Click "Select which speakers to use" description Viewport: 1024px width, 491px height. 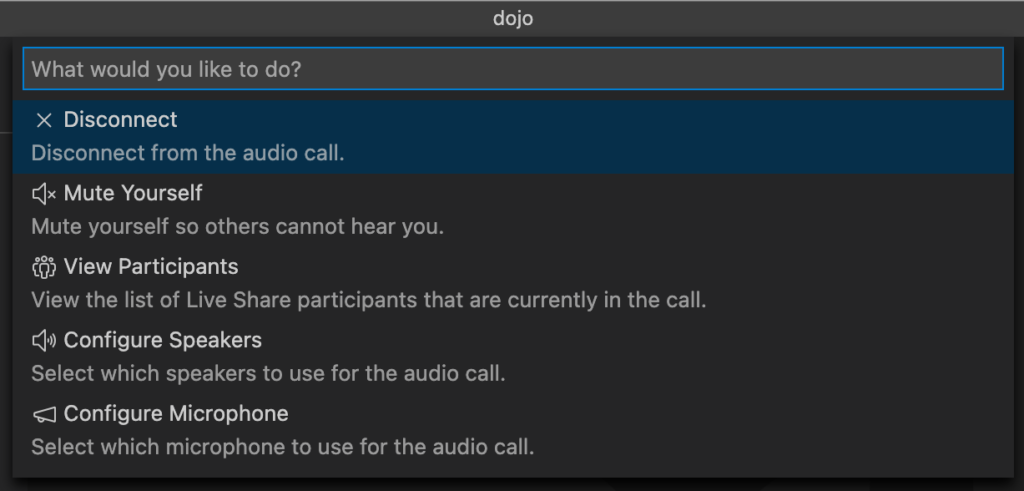(x=268, y=373)
